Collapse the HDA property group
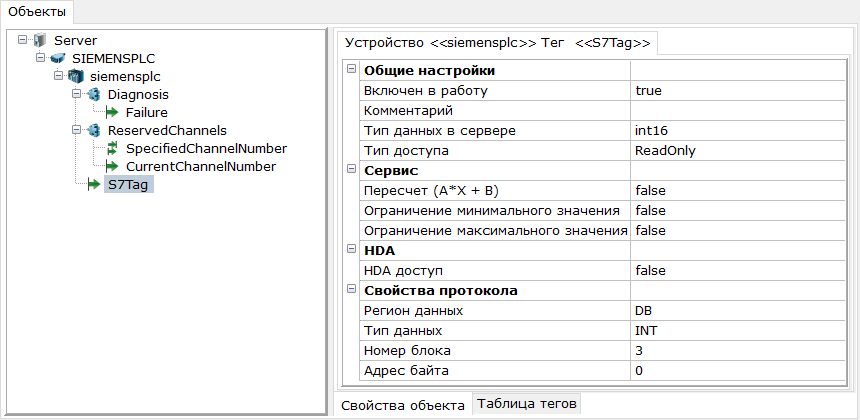 (x=352, y=249)
